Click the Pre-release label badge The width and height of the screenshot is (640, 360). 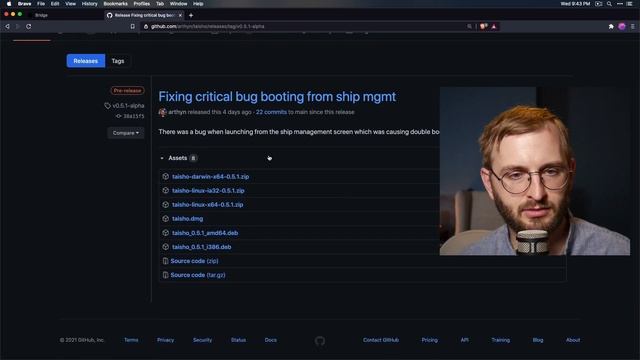127,91
